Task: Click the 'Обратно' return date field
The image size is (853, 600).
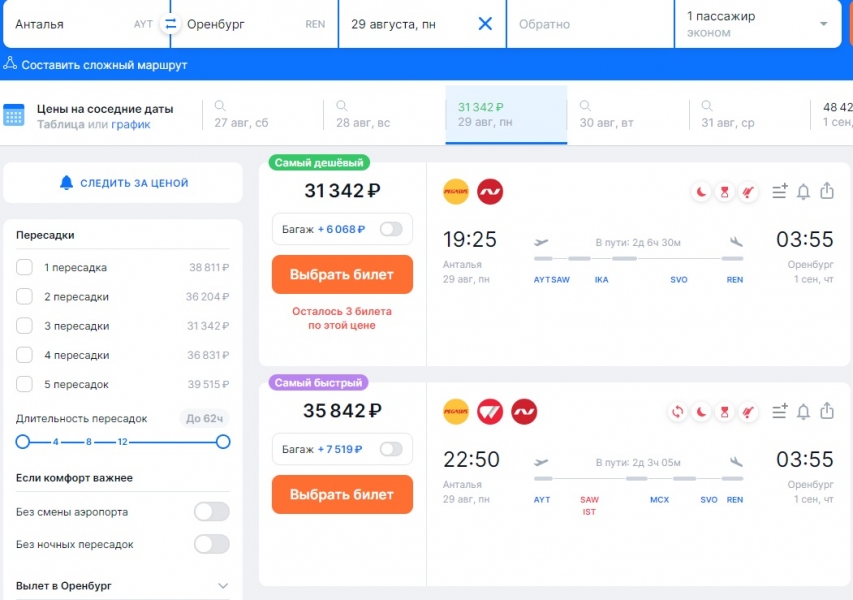Action: click(590, 24)
